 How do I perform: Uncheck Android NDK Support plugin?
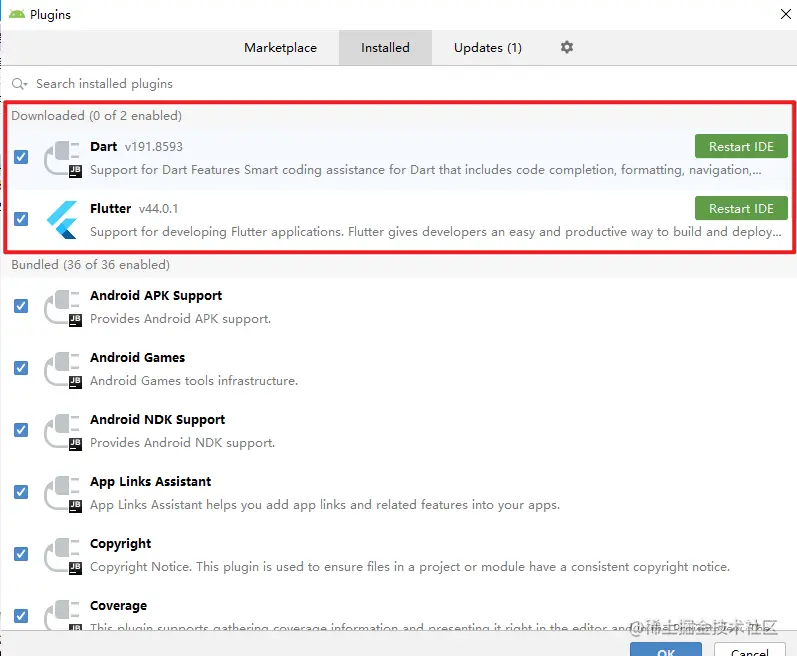tap(21, 430)
